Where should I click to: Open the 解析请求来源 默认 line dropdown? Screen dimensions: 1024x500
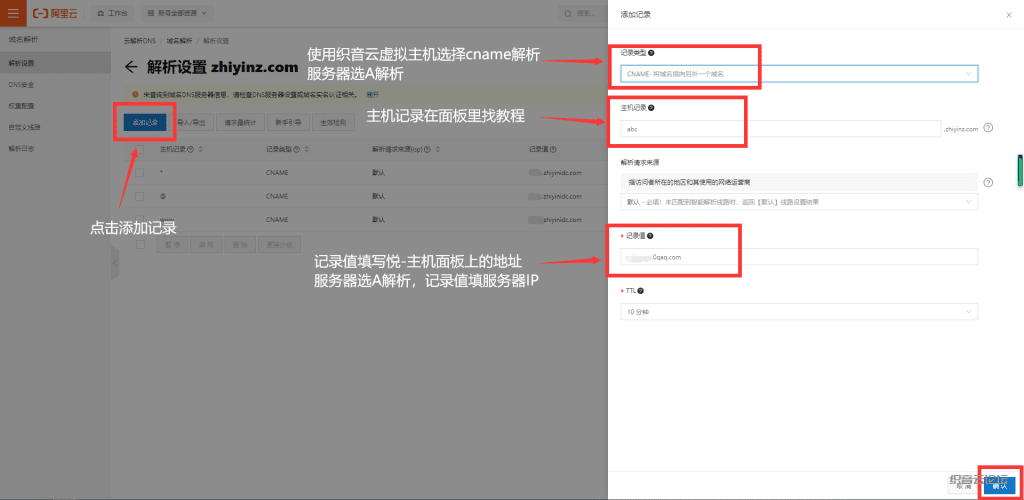[x=799, y=202]
